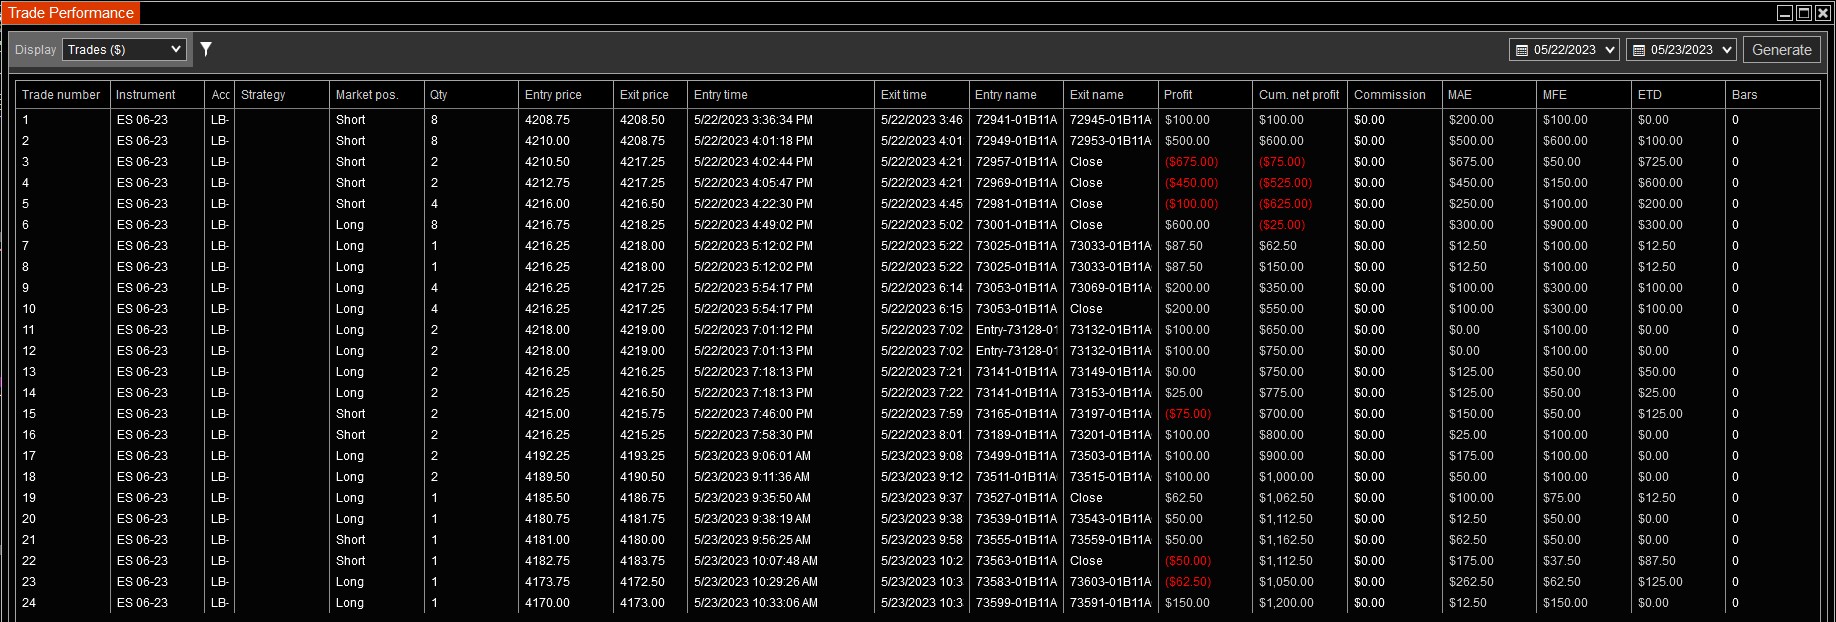Select entry time 5/22/2023 7:58:30 PM

click(x=753, y=435)
